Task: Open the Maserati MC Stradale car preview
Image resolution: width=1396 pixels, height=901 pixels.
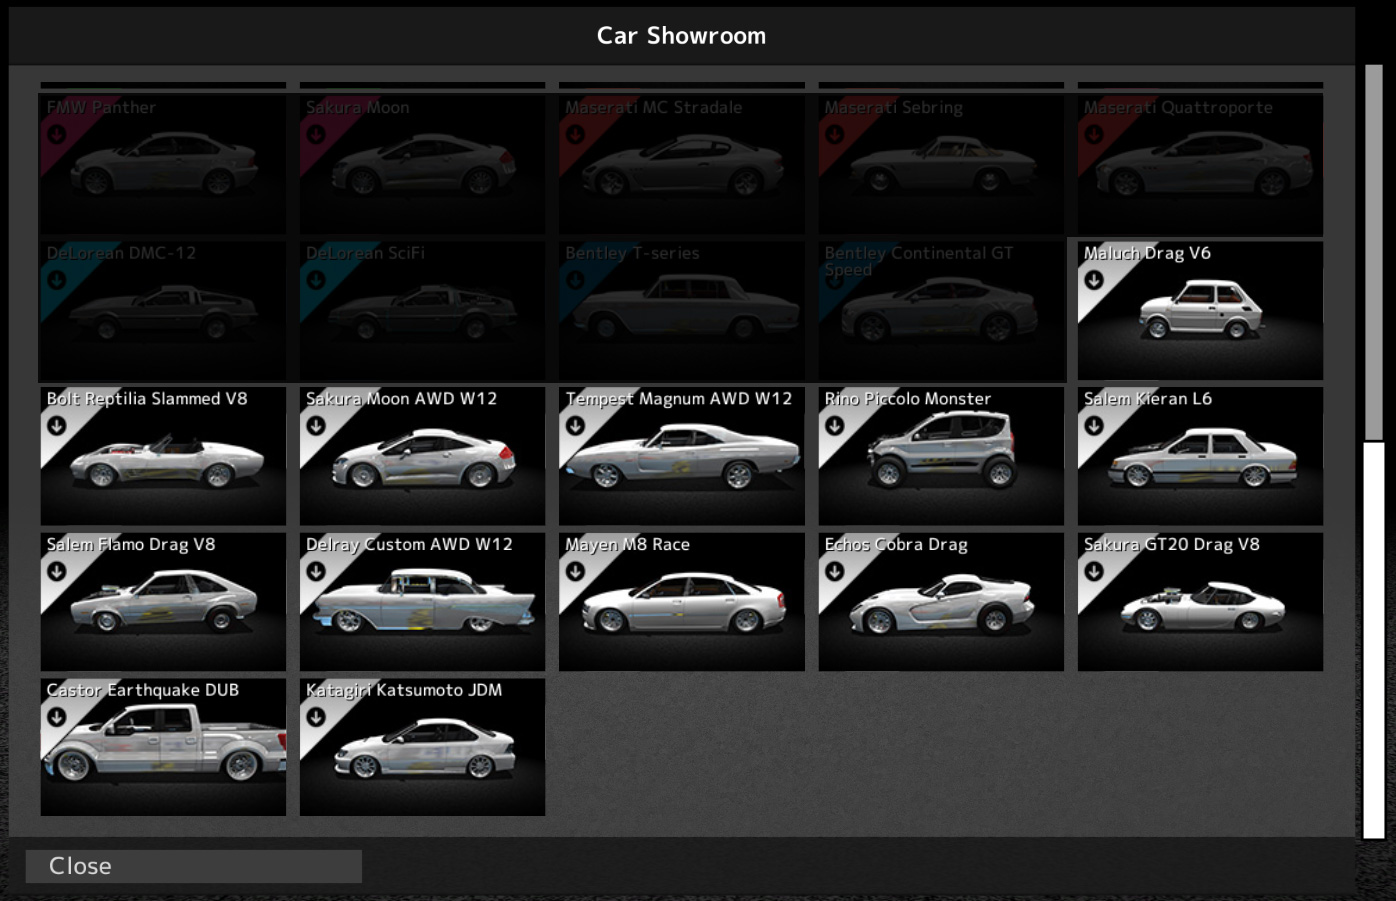Action: pos(681,165)
